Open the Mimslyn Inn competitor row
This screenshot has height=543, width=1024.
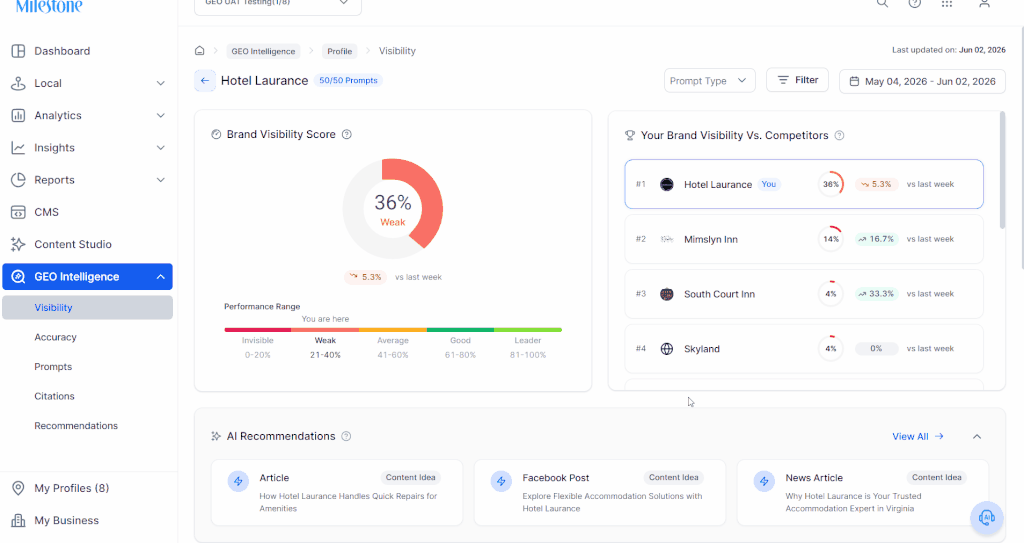(804, 239)
